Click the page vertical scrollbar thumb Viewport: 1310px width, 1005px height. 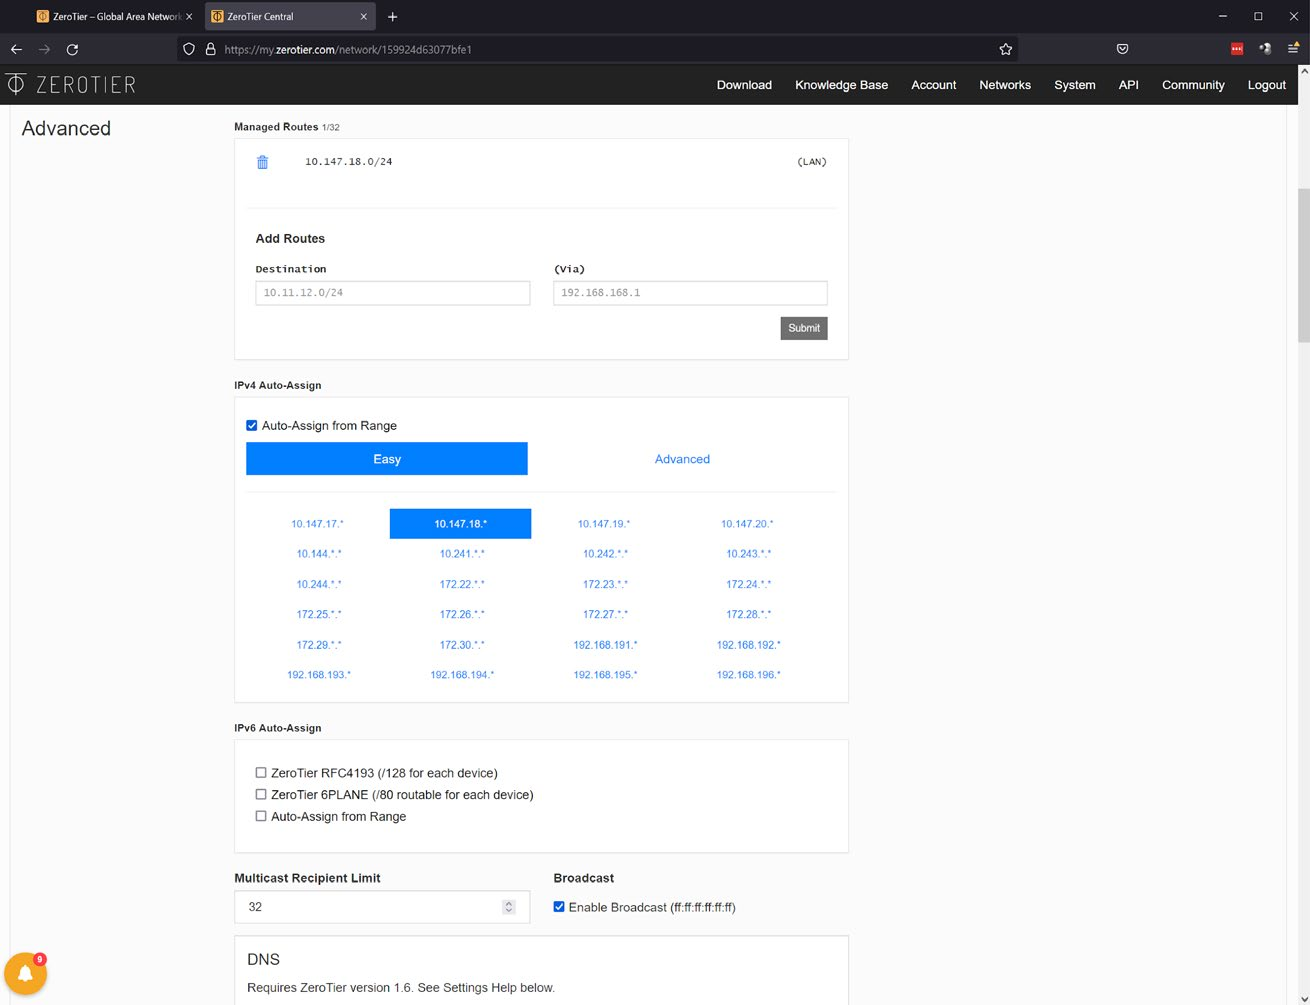(1303, 265)
